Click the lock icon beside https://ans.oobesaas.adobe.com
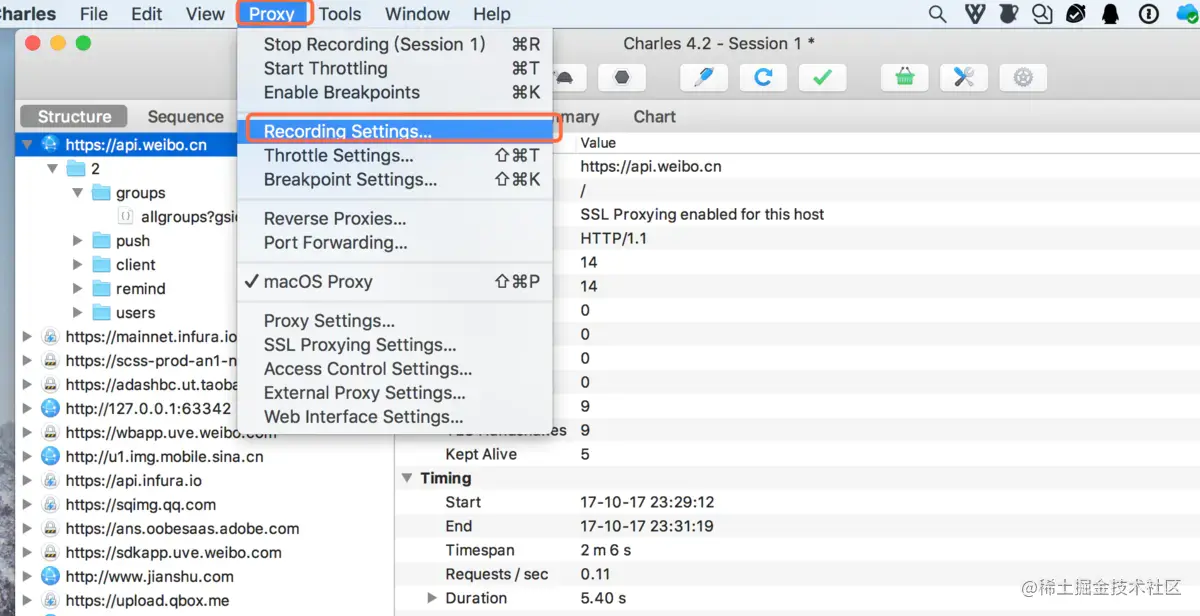The height and width of the screenshot is (616, 1200). (50, 528)
